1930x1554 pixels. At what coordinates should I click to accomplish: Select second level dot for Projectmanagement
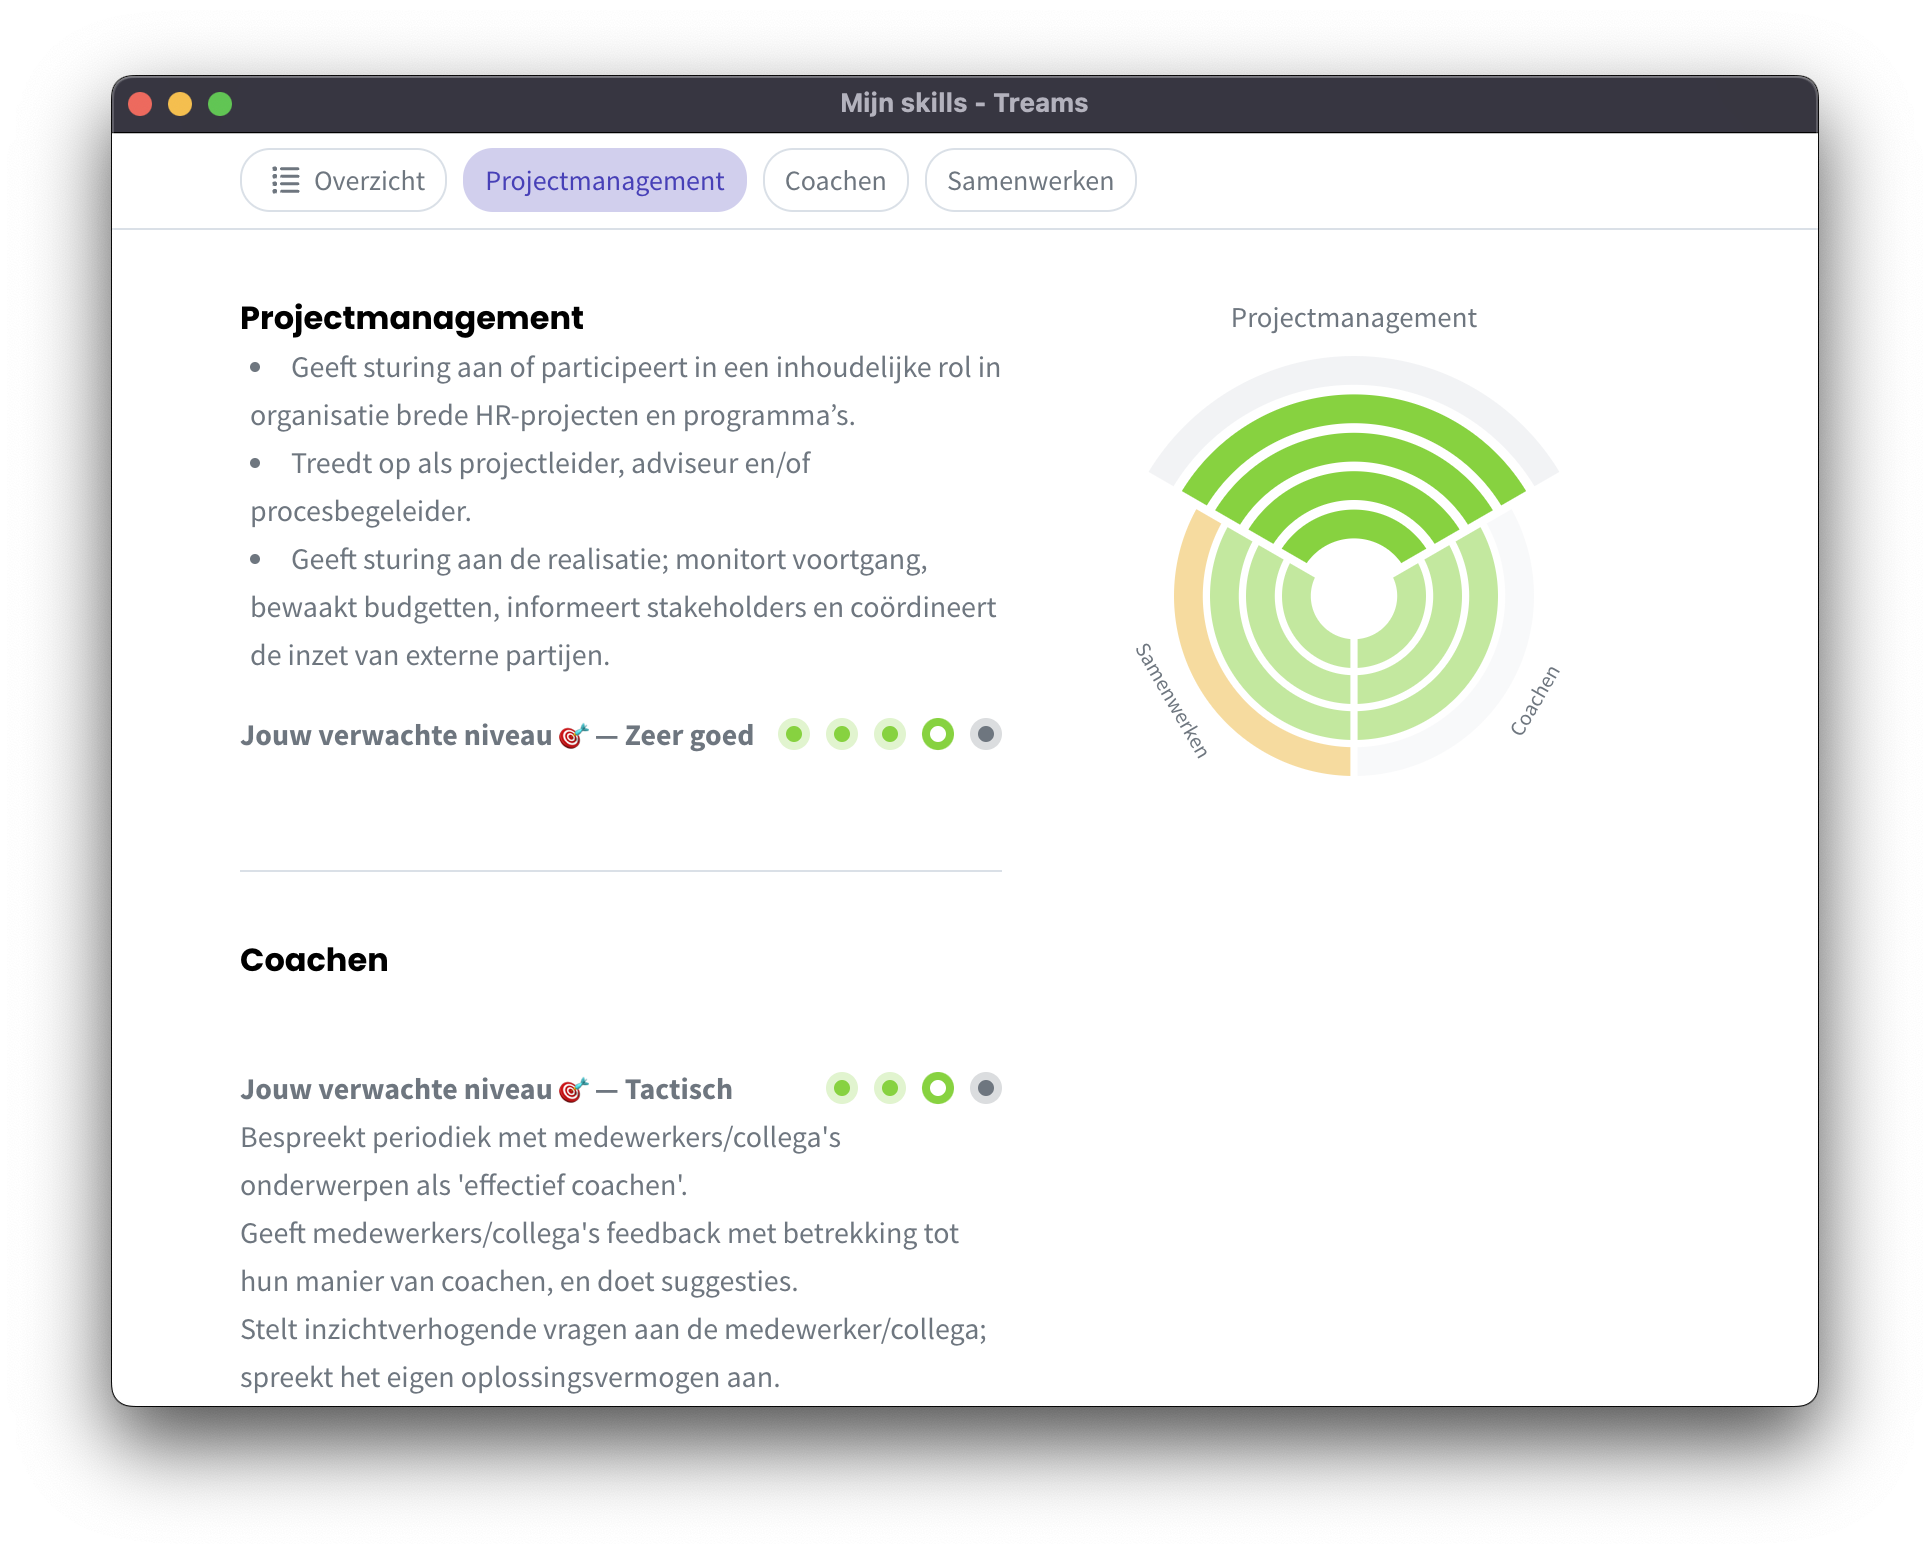tap(842, 735)
